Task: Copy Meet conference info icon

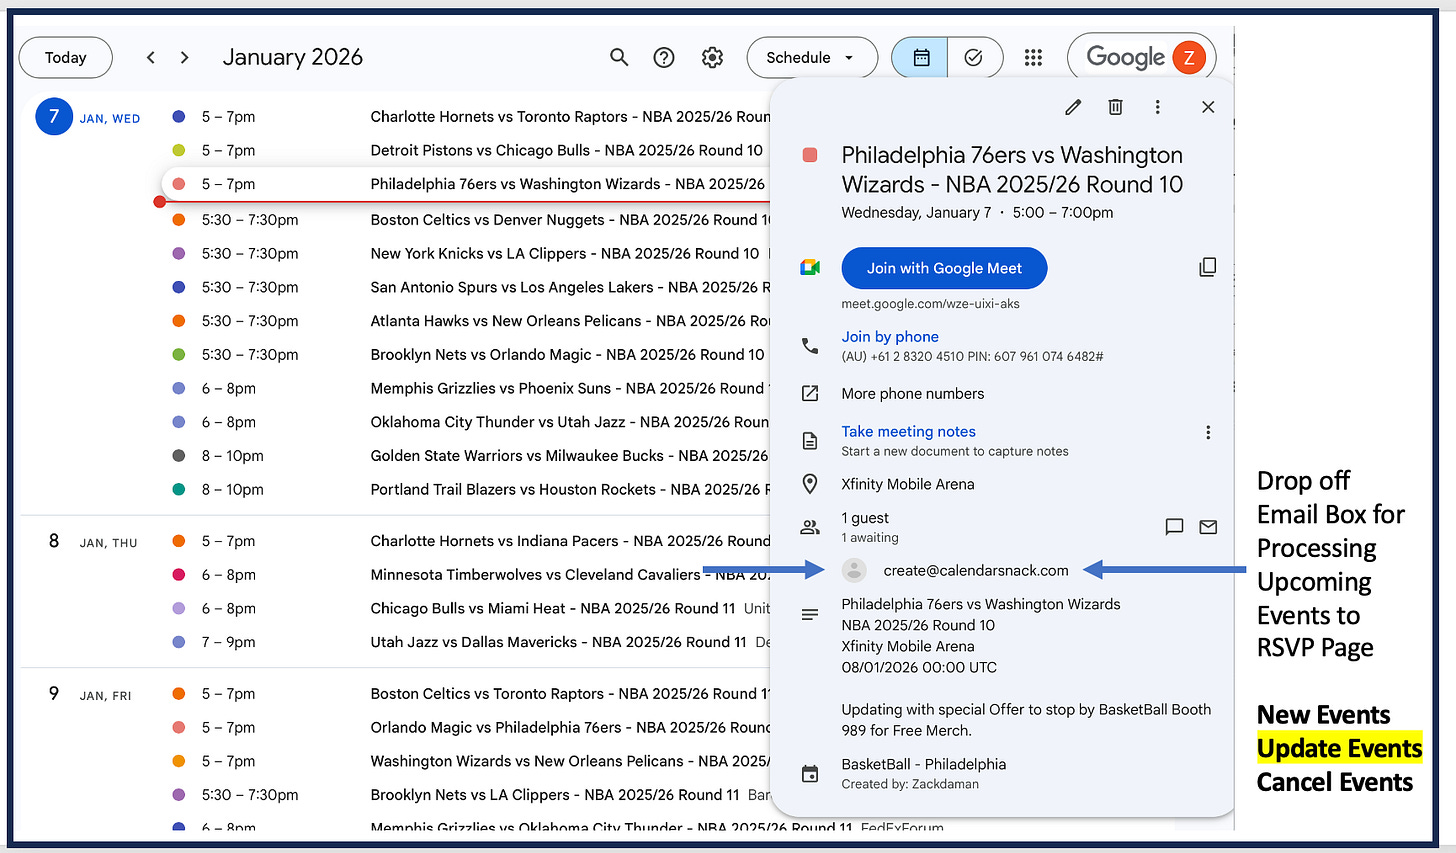Action: click(x=1208, y=267)
